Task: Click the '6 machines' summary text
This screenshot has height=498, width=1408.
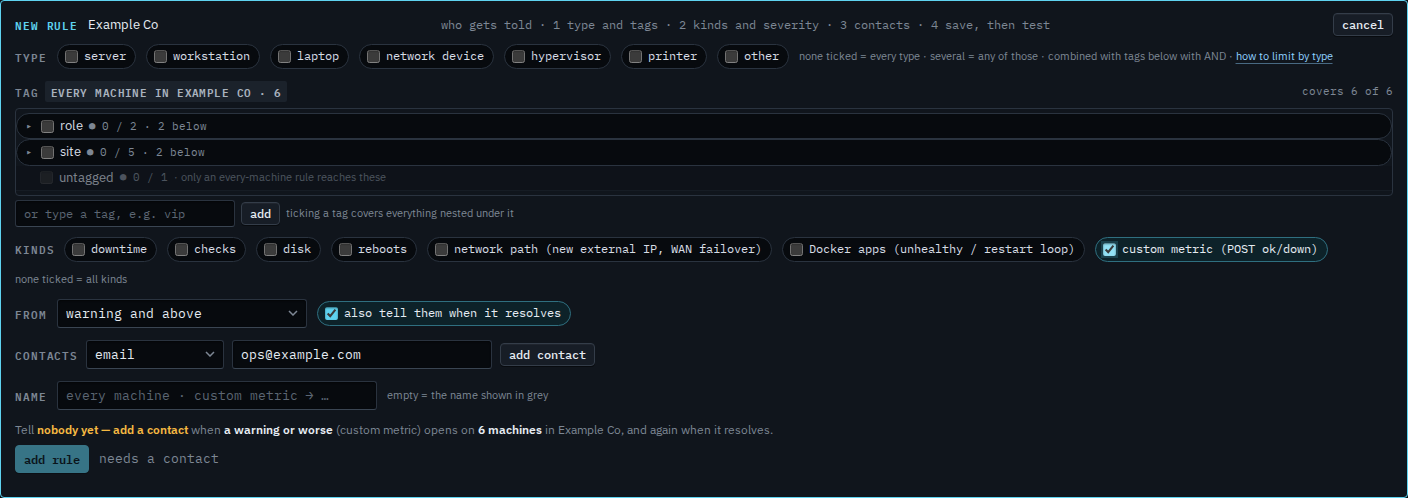Action: (510, 430)
